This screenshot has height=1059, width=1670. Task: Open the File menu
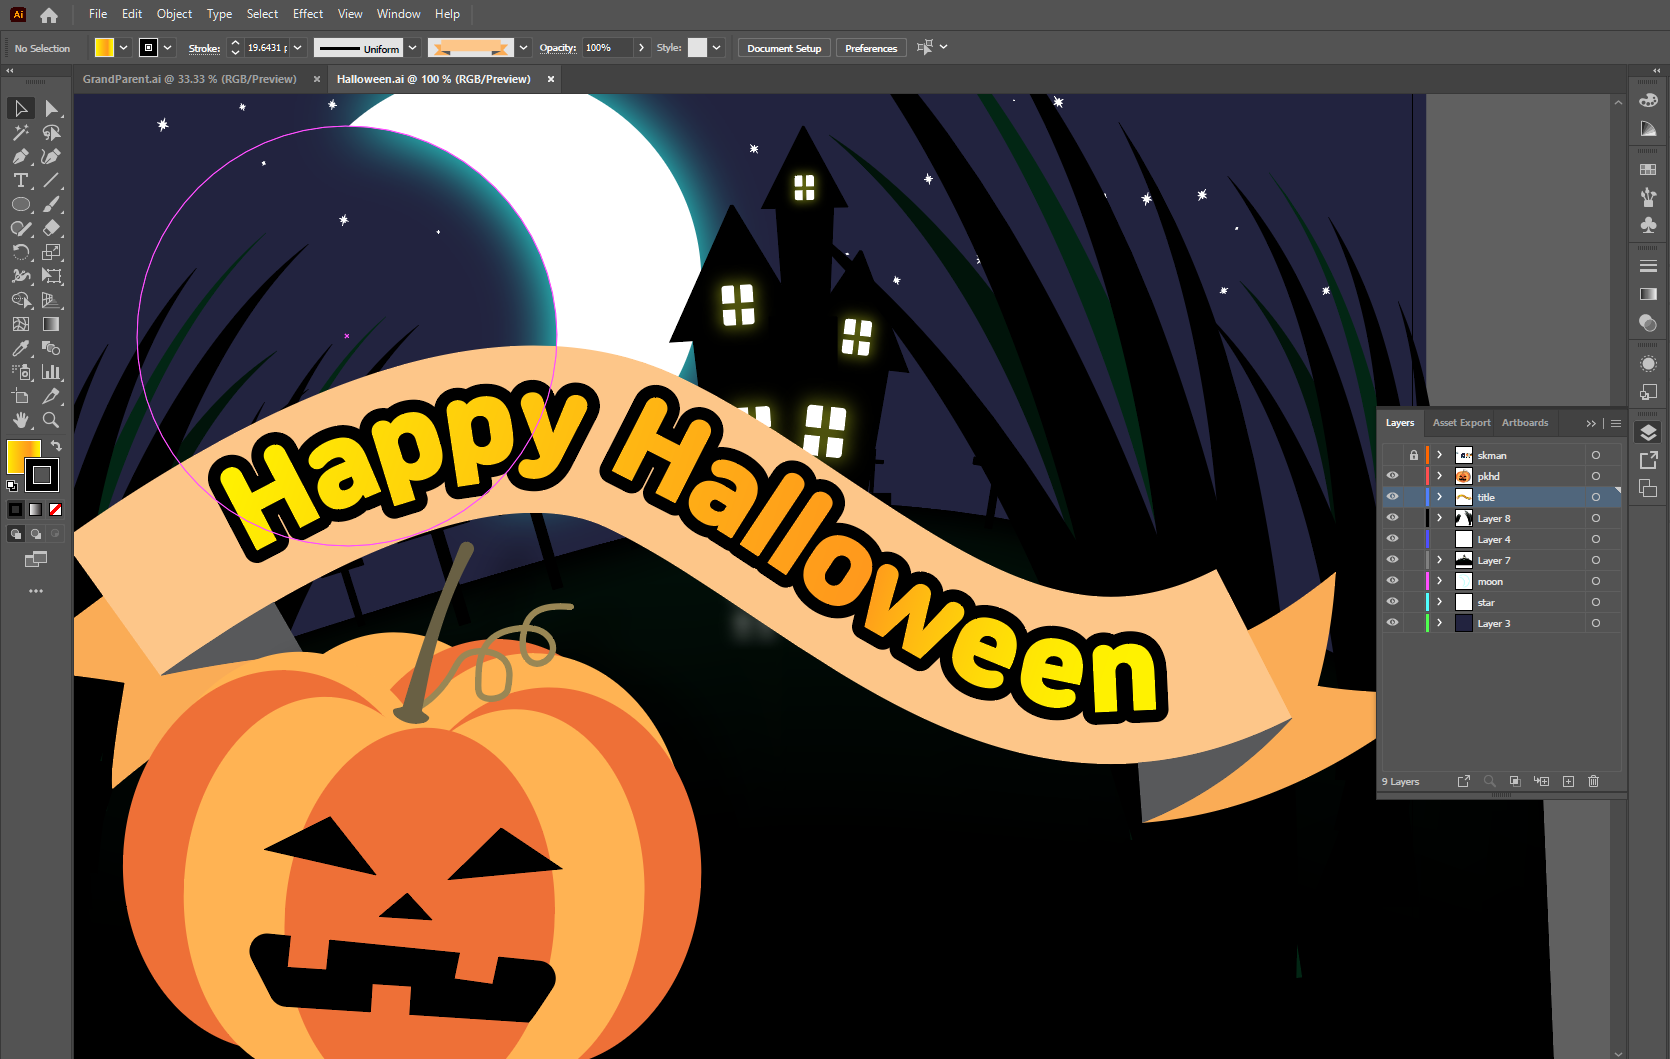(x=98, y=14)
